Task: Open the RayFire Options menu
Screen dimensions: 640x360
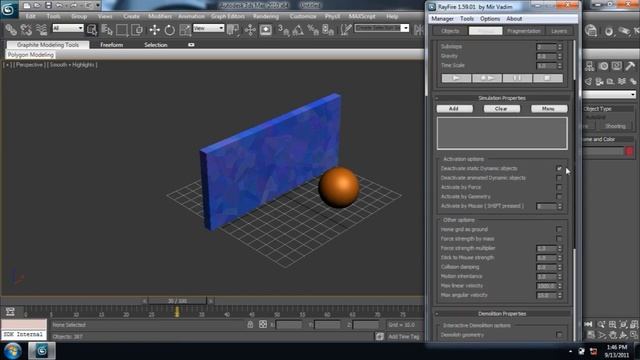Action: 490,19
